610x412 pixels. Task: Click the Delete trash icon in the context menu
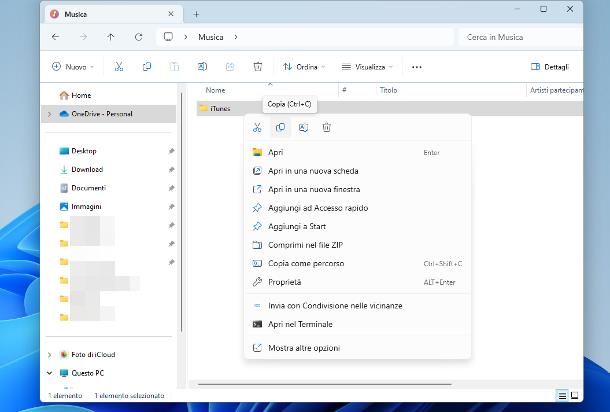[x=326, y=127]
